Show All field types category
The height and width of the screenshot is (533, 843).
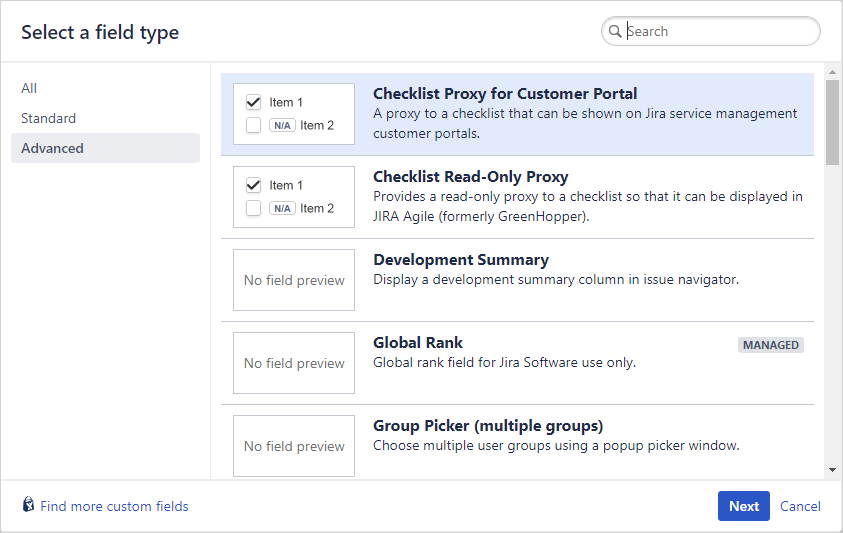click(29, 88)
